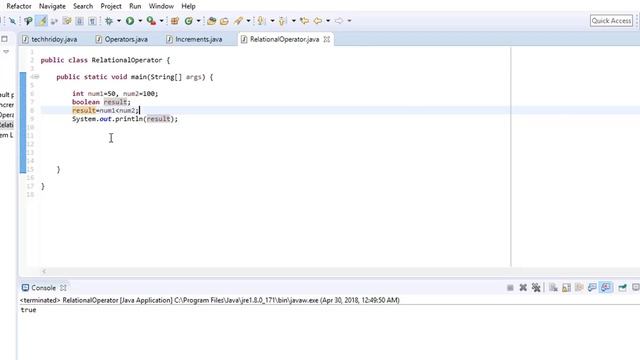Screen dimensions: 640x360
Task: Open the Window menu
Action: coord(161,7)
